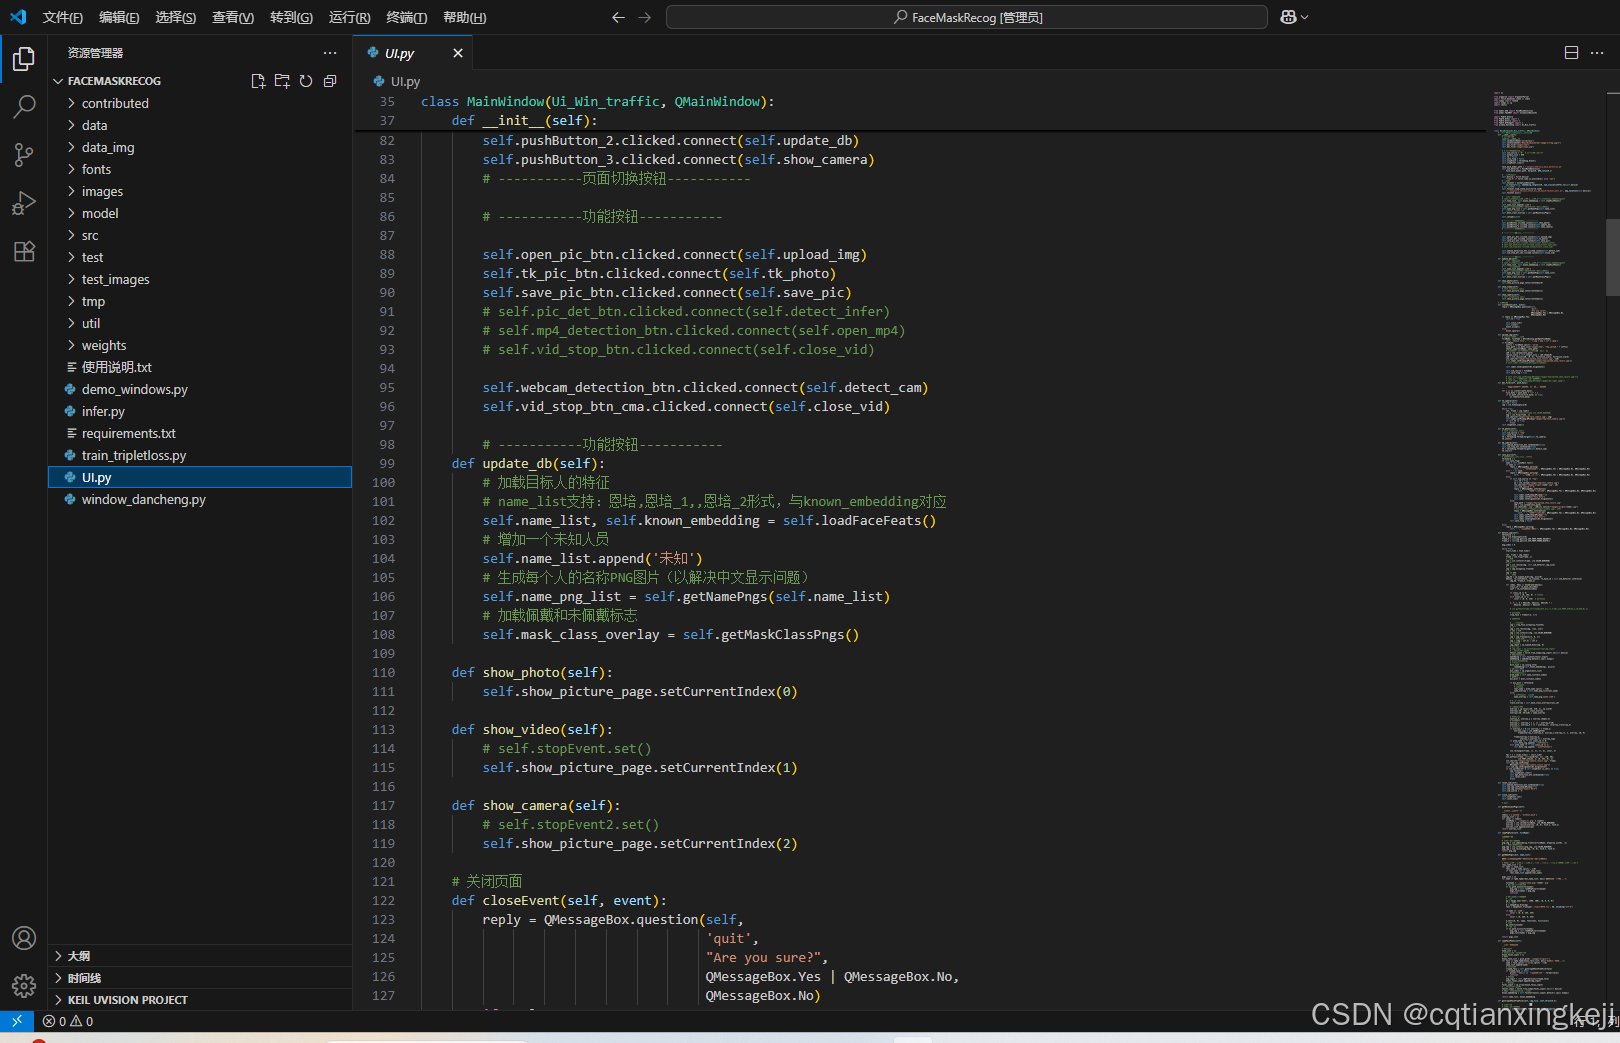Open the 编辑(E) menu
The width and height of the screenshot is (1620, 1043).
click(119, 17)
